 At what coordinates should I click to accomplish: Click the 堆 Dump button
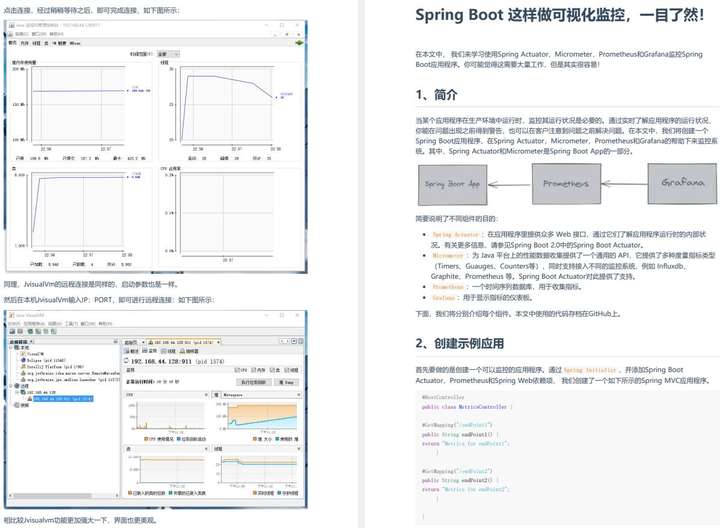(x=286, y=382)
